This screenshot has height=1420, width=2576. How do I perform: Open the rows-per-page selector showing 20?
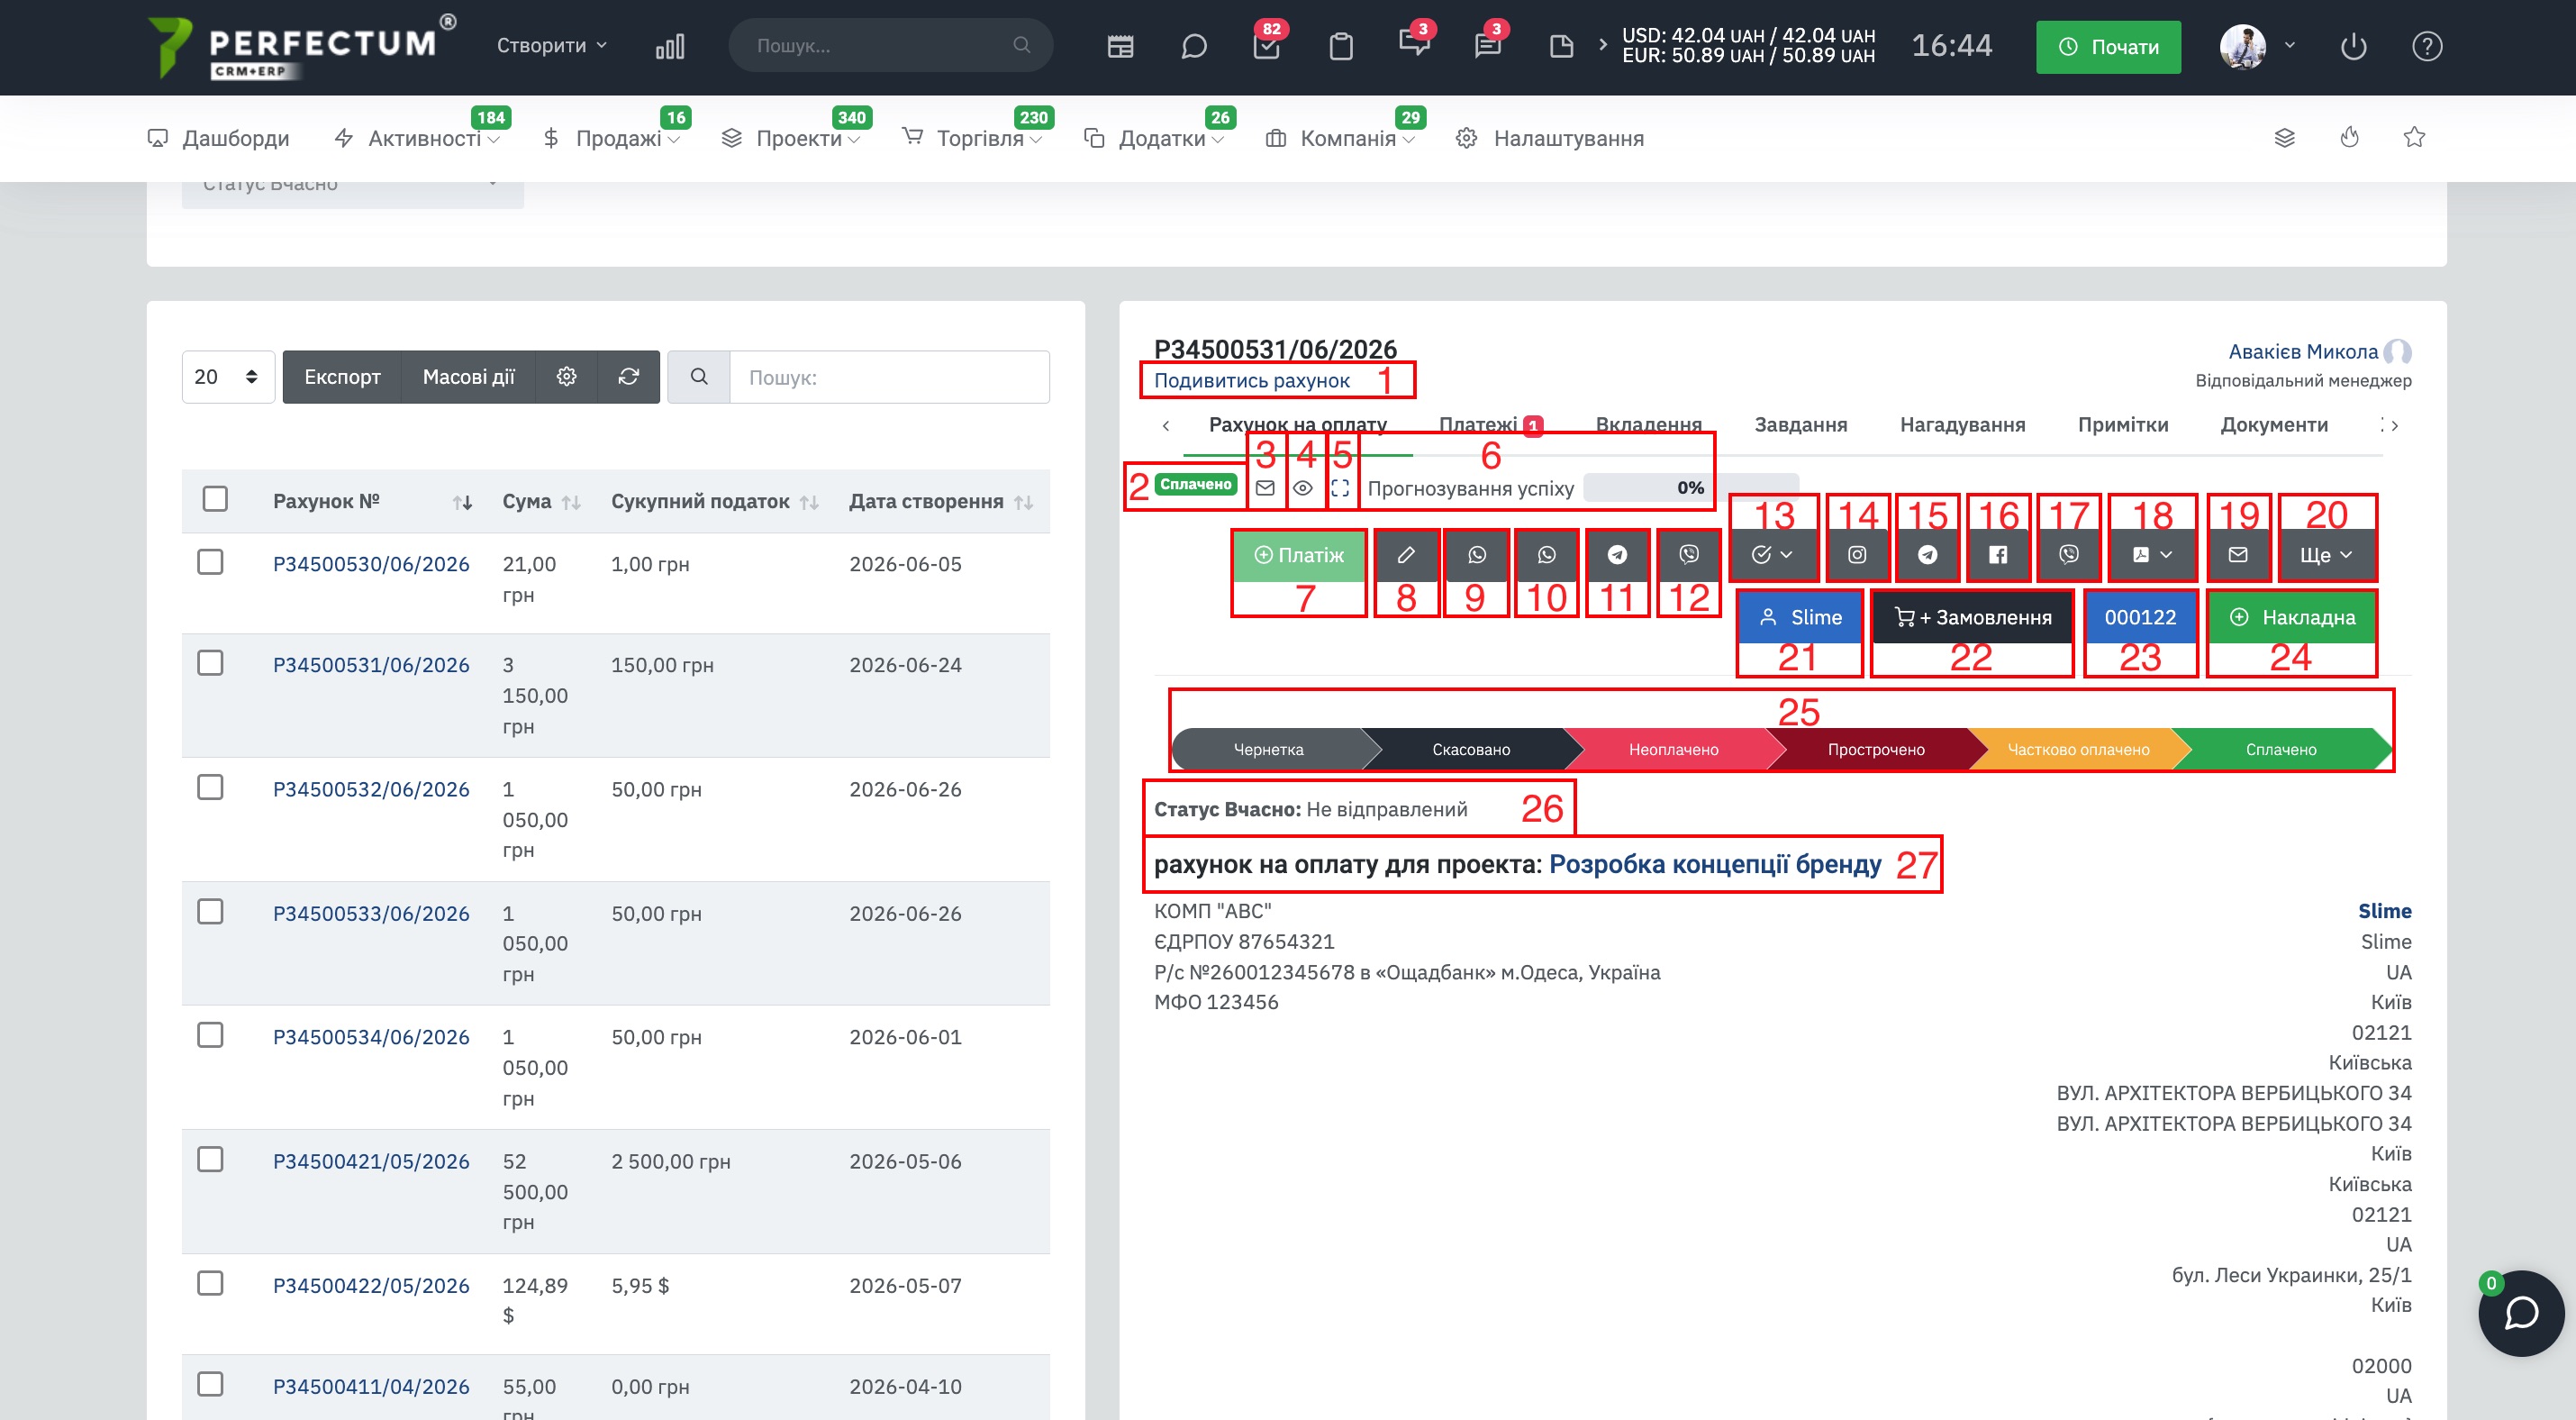tap(227, 377)
